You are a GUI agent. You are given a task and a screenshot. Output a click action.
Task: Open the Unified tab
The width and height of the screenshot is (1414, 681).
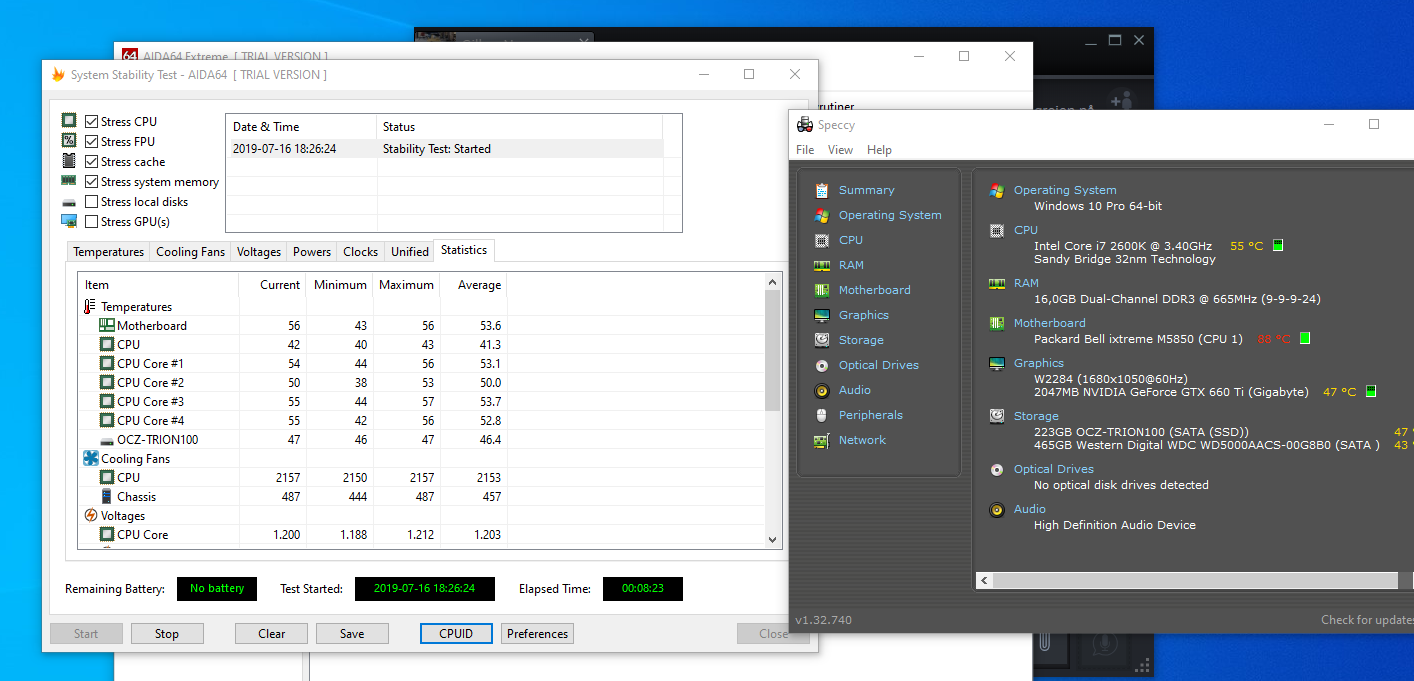click(410, 252)
